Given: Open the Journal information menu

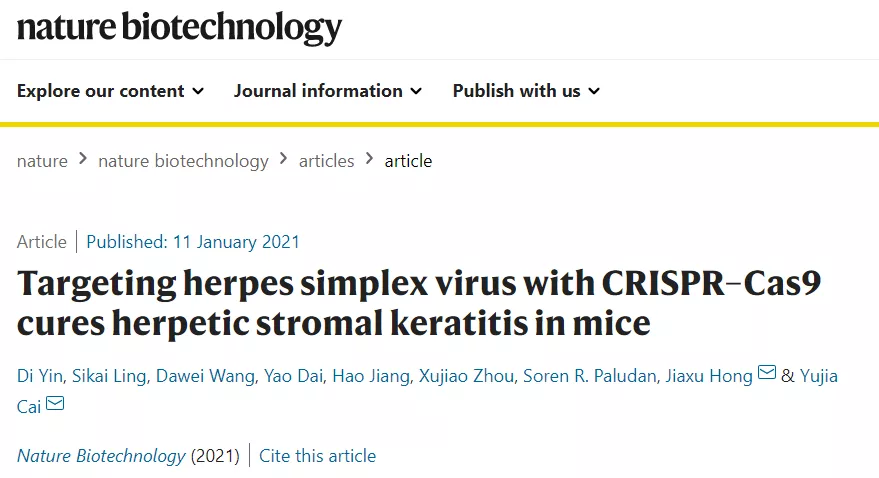Looking at the screenshot, I should click(x=328, y=91).
